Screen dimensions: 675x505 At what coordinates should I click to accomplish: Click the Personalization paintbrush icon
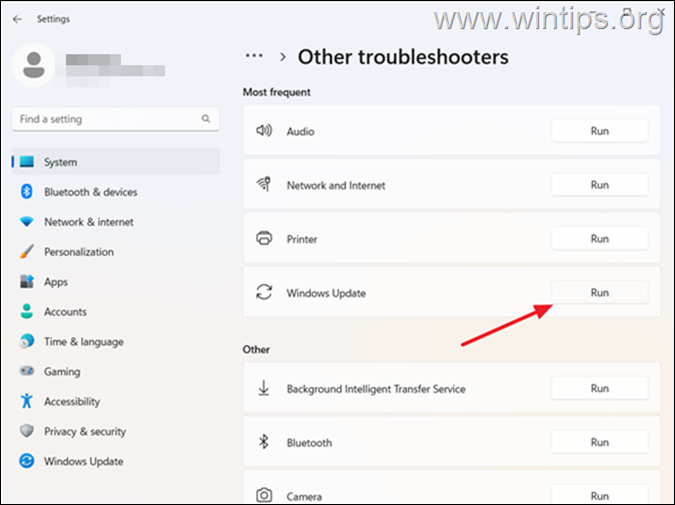[27, 251]
